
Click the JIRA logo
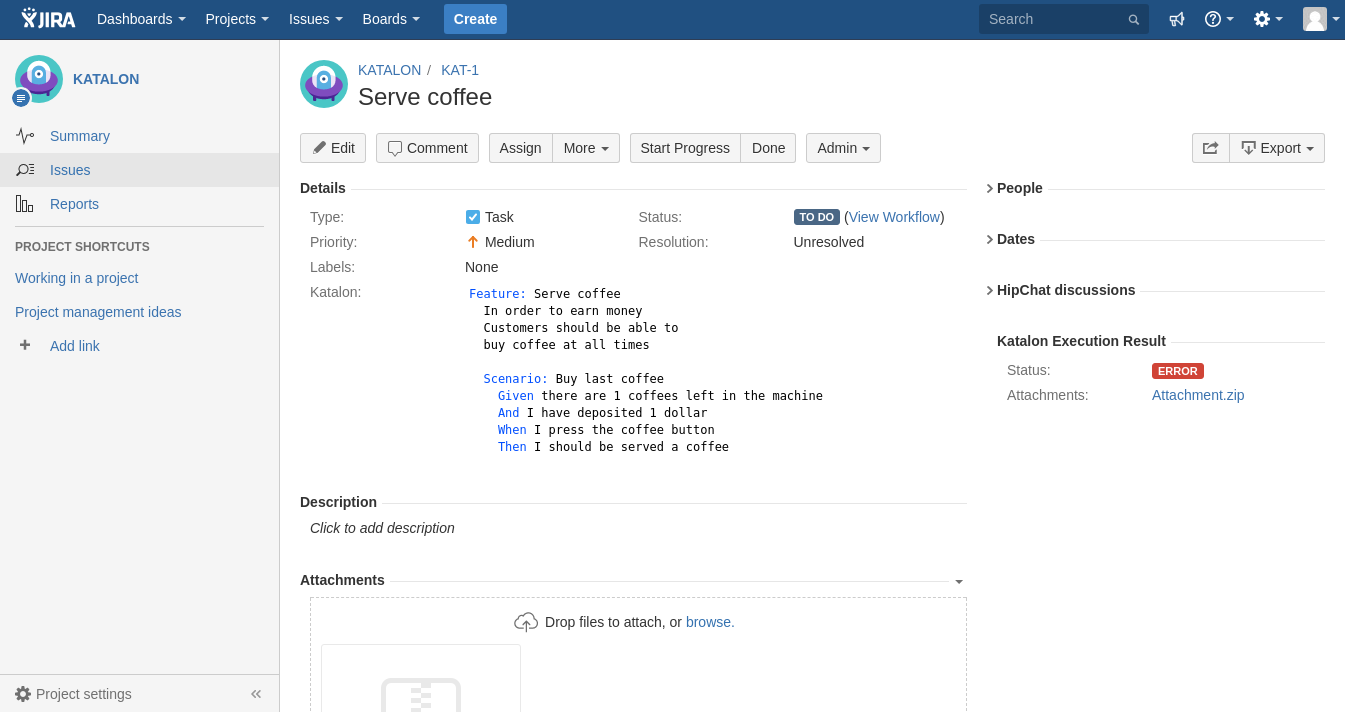pyautogui.click(x=48, y=19)
